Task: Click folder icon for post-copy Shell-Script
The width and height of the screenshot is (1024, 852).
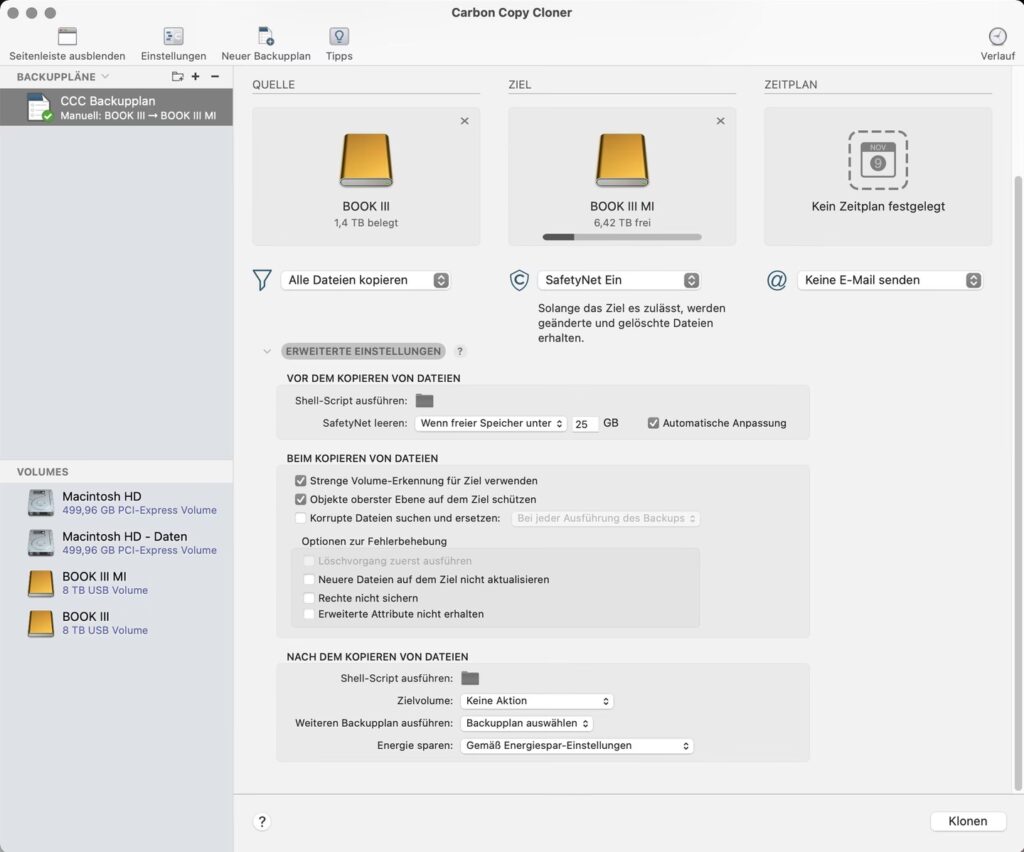Action: 470,679
